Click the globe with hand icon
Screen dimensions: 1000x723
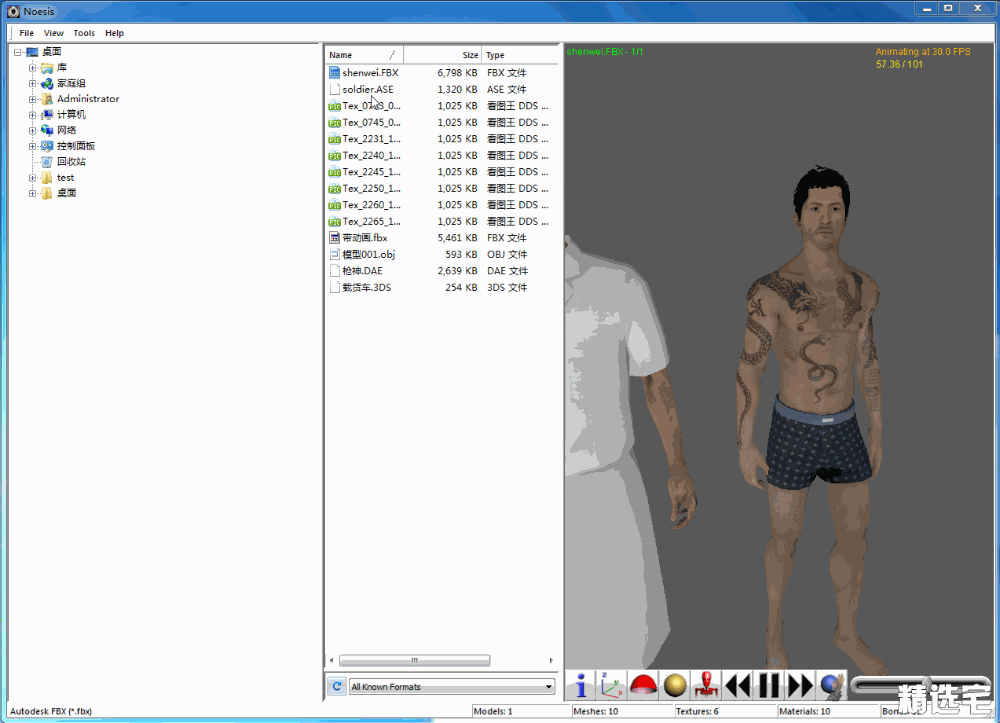pyautogui.click(x=832, y=685)
